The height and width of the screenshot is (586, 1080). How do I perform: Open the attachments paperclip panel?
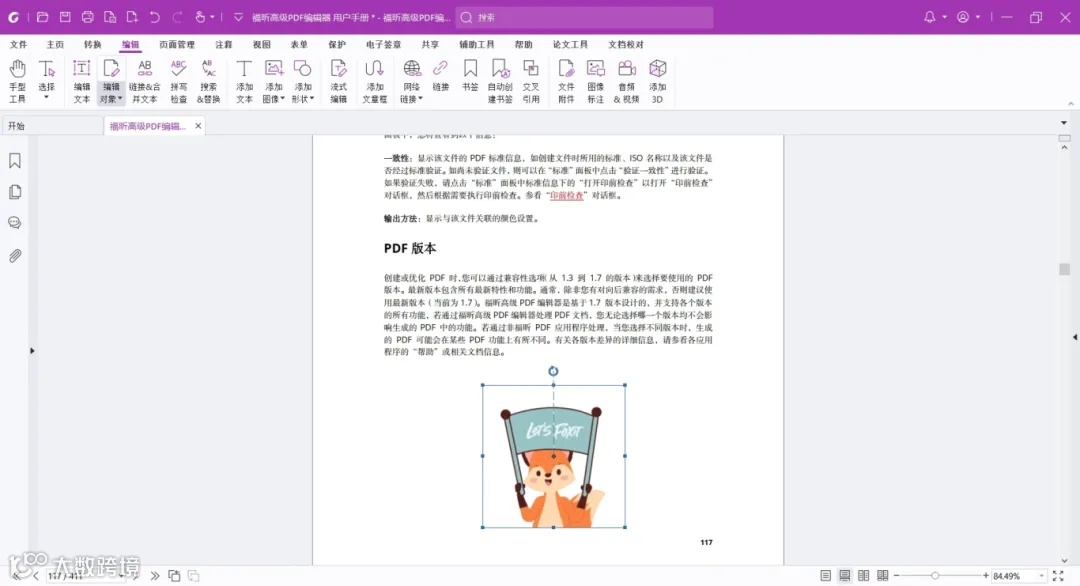tap(15, 255)
